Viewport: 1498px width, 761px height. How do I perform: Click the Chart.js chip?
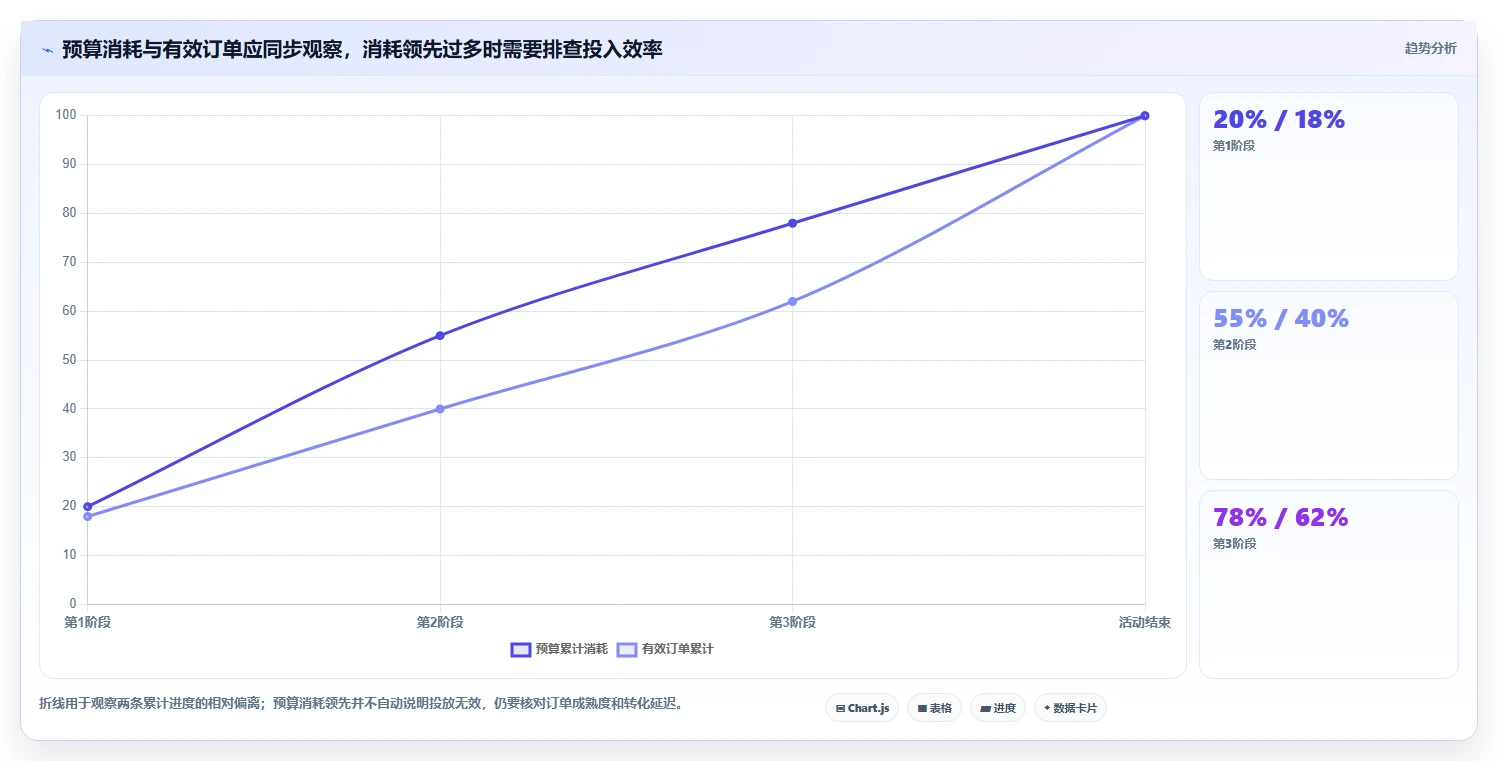pyautogui.click(x=862, y=708)
